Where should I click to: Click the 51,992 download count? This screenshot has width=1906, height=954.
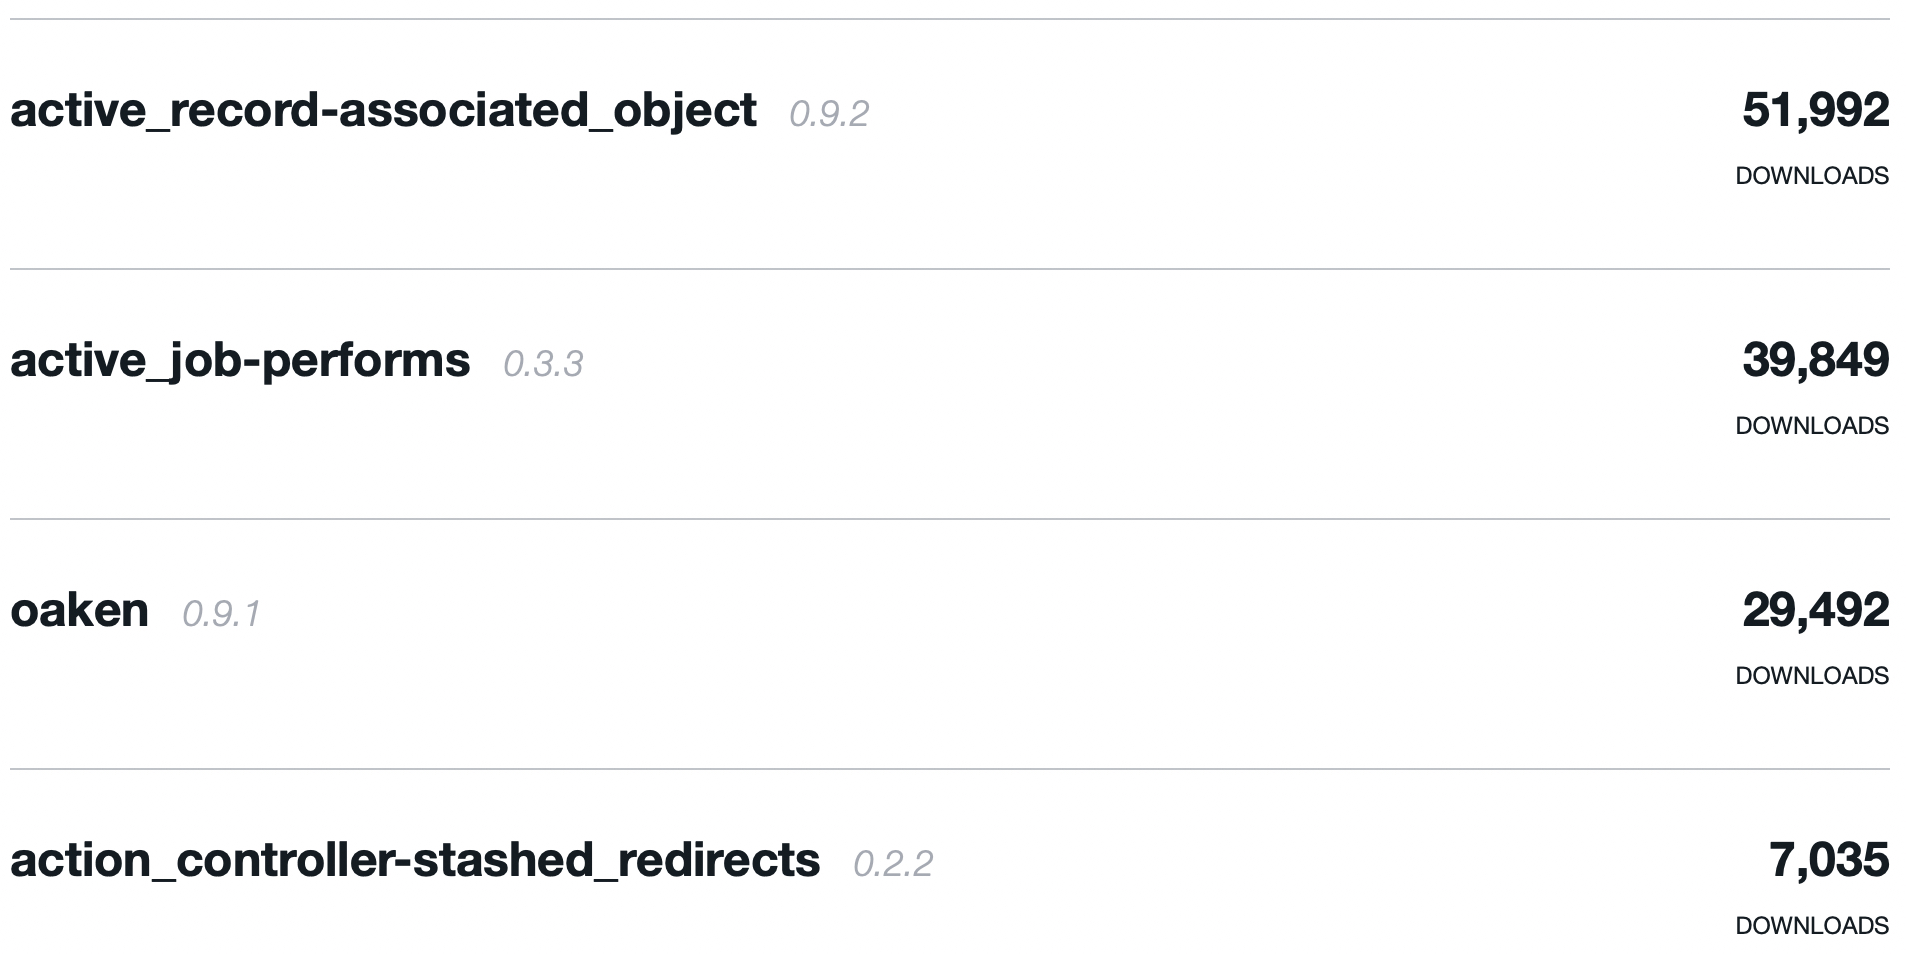pyautogui.click(x=1815, y=110)
